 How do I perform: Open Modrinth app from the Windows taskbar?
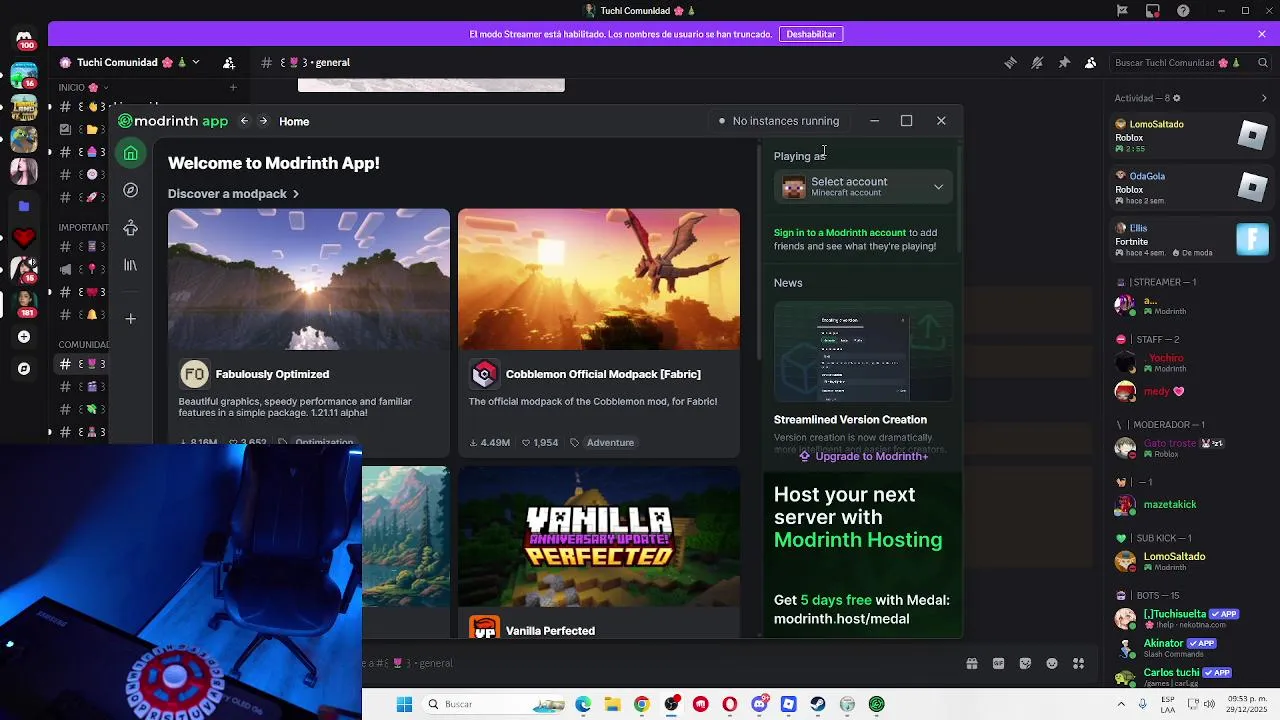[877, 704]
